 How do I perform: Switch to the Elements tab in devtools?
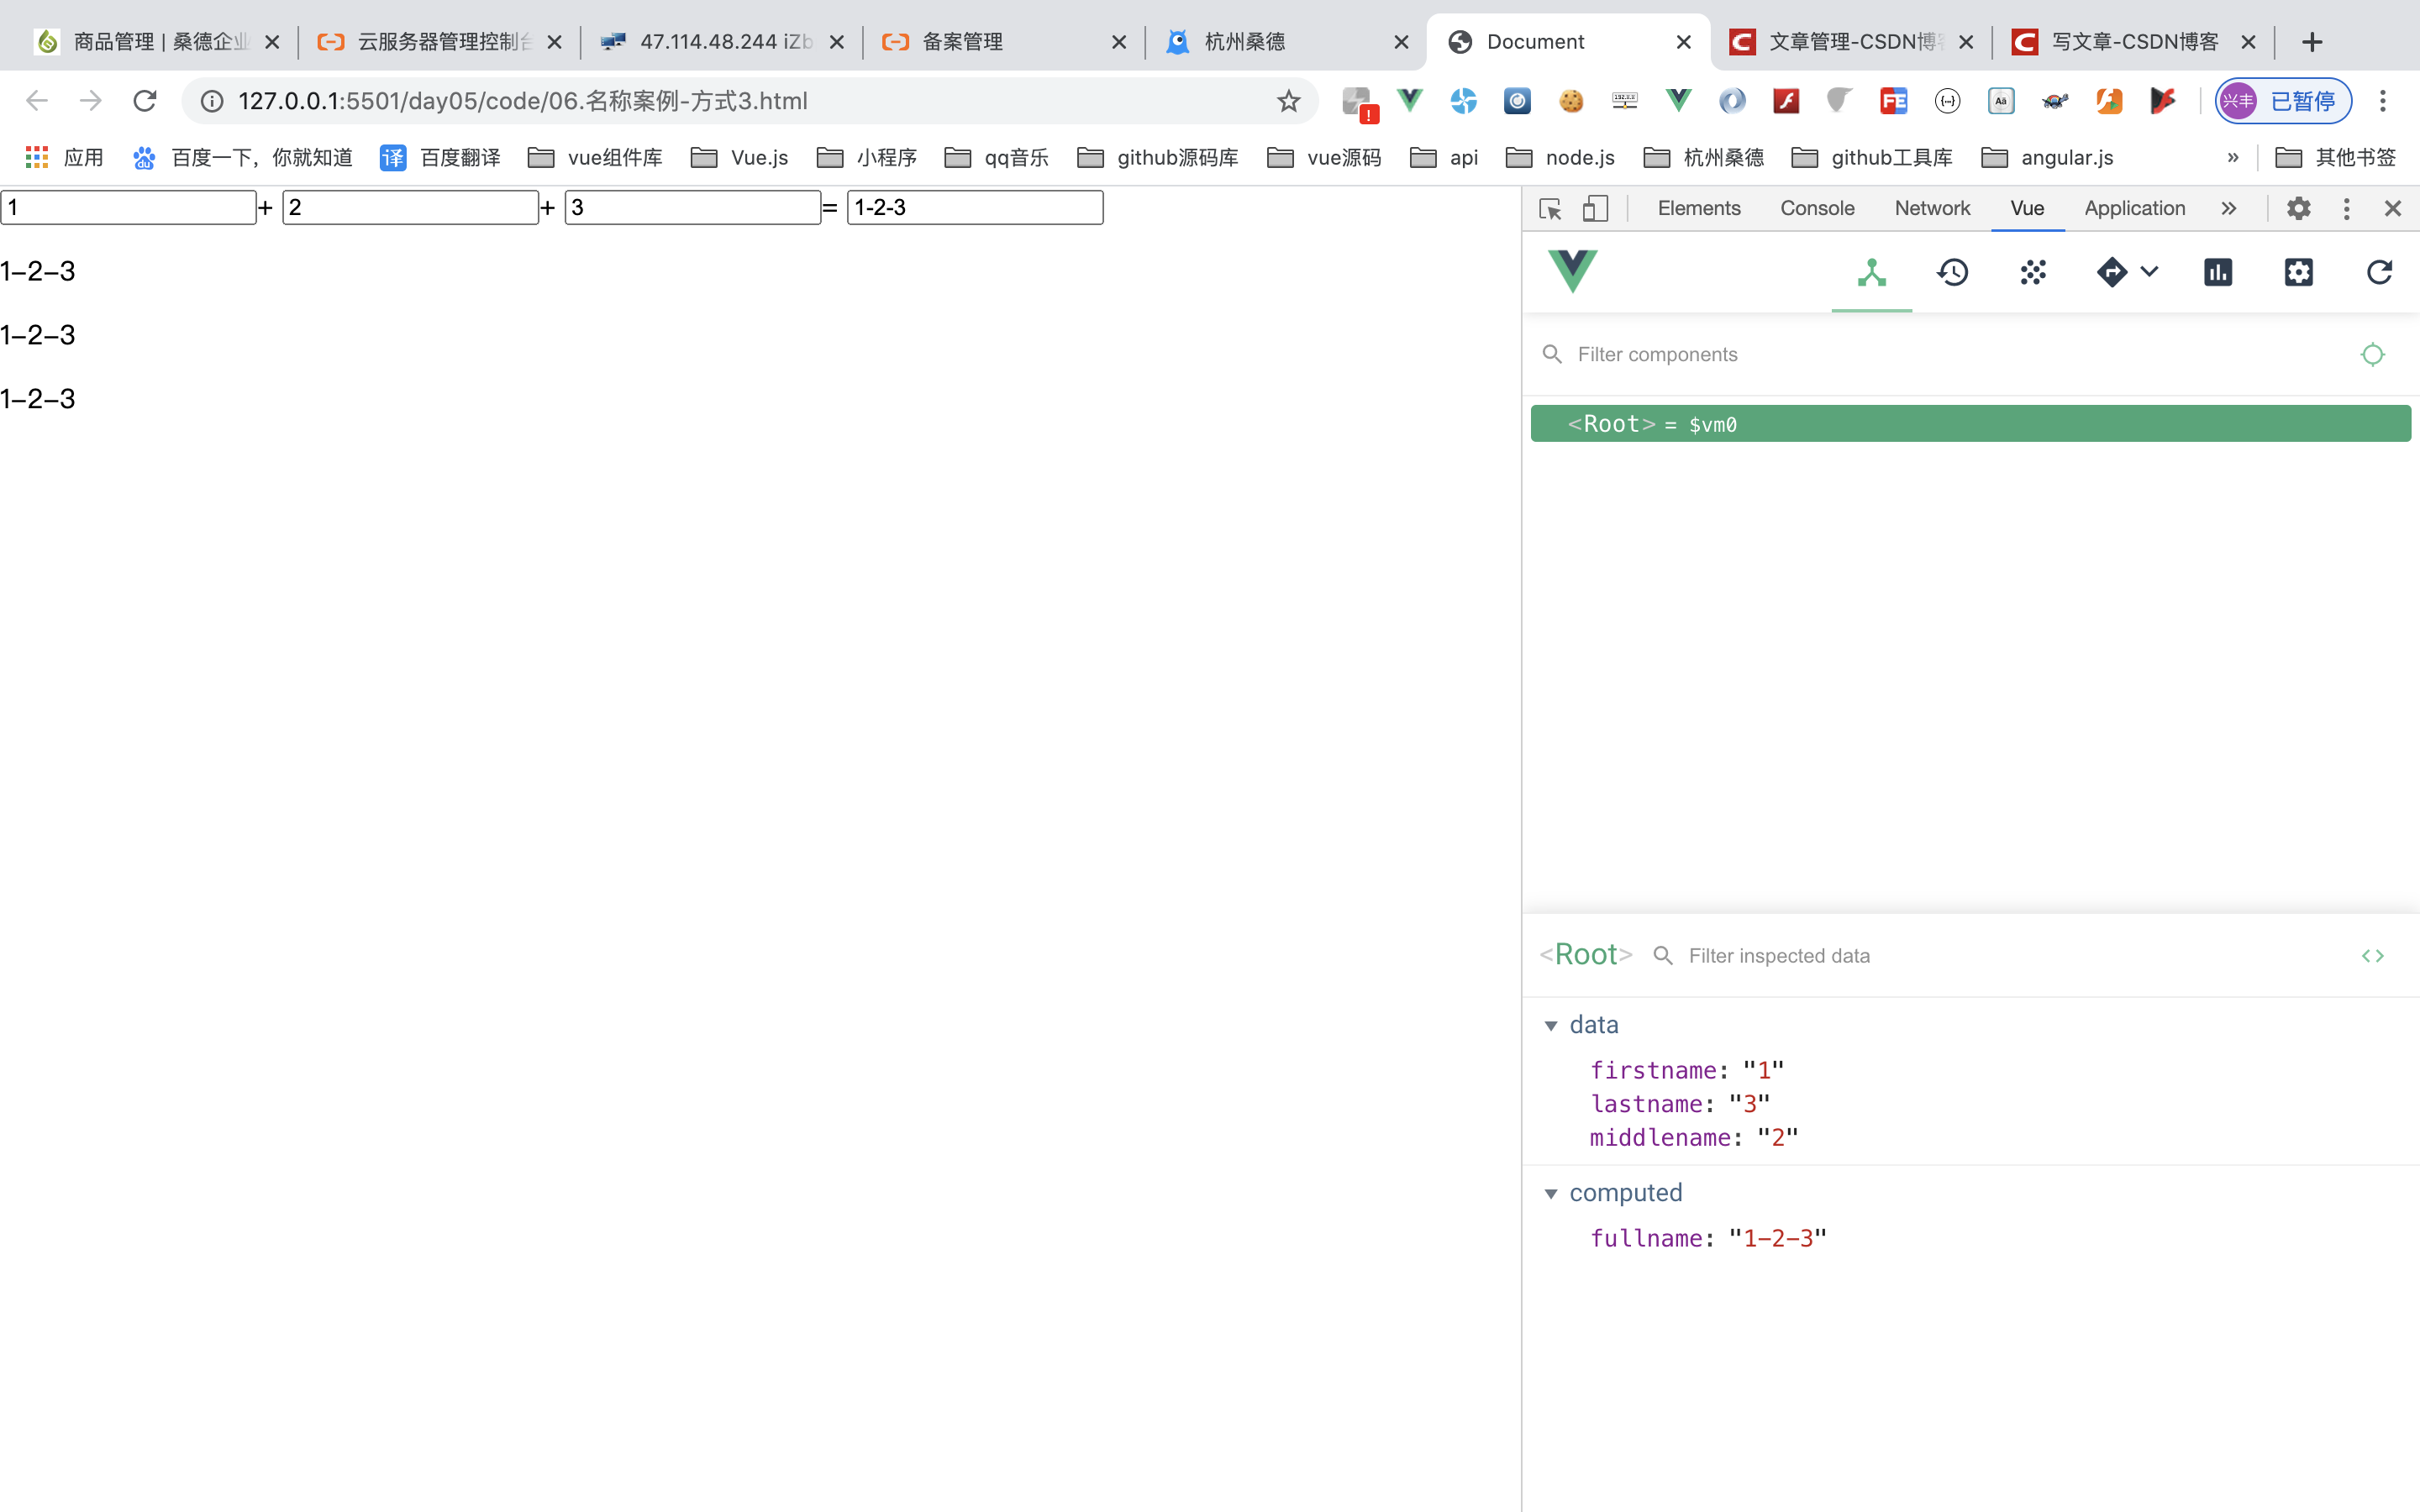[1699, 207]
